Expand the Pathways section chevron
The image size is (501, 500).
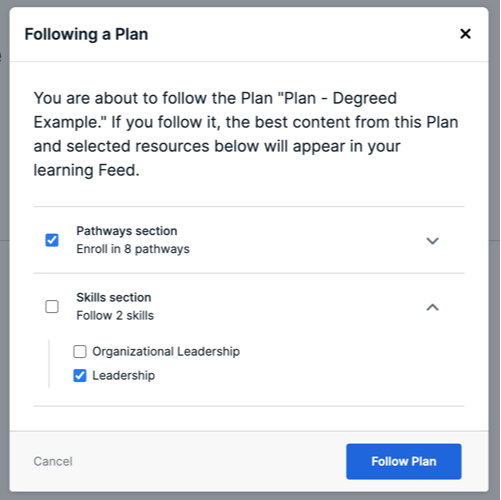point(432,240)
